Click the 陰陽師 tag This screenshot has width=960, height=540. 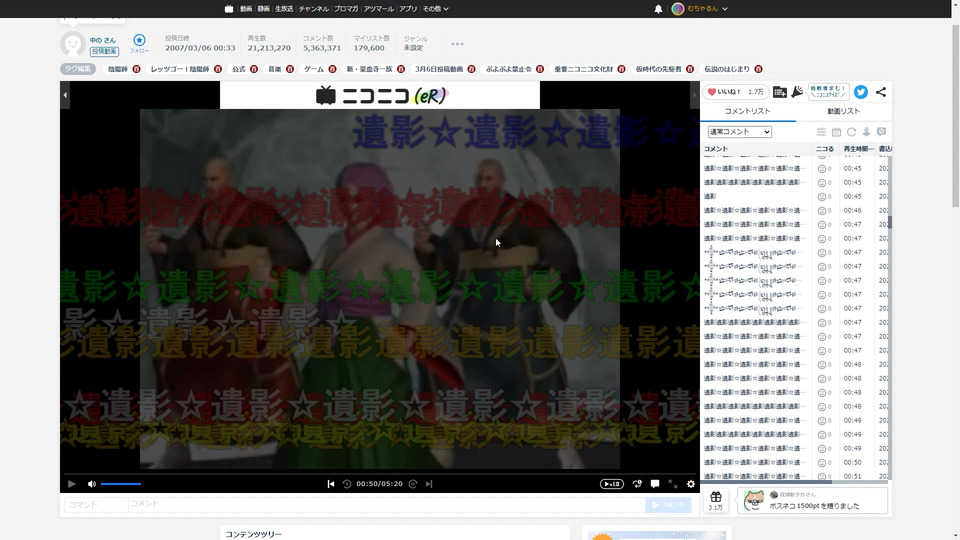[x=118, y=69]
